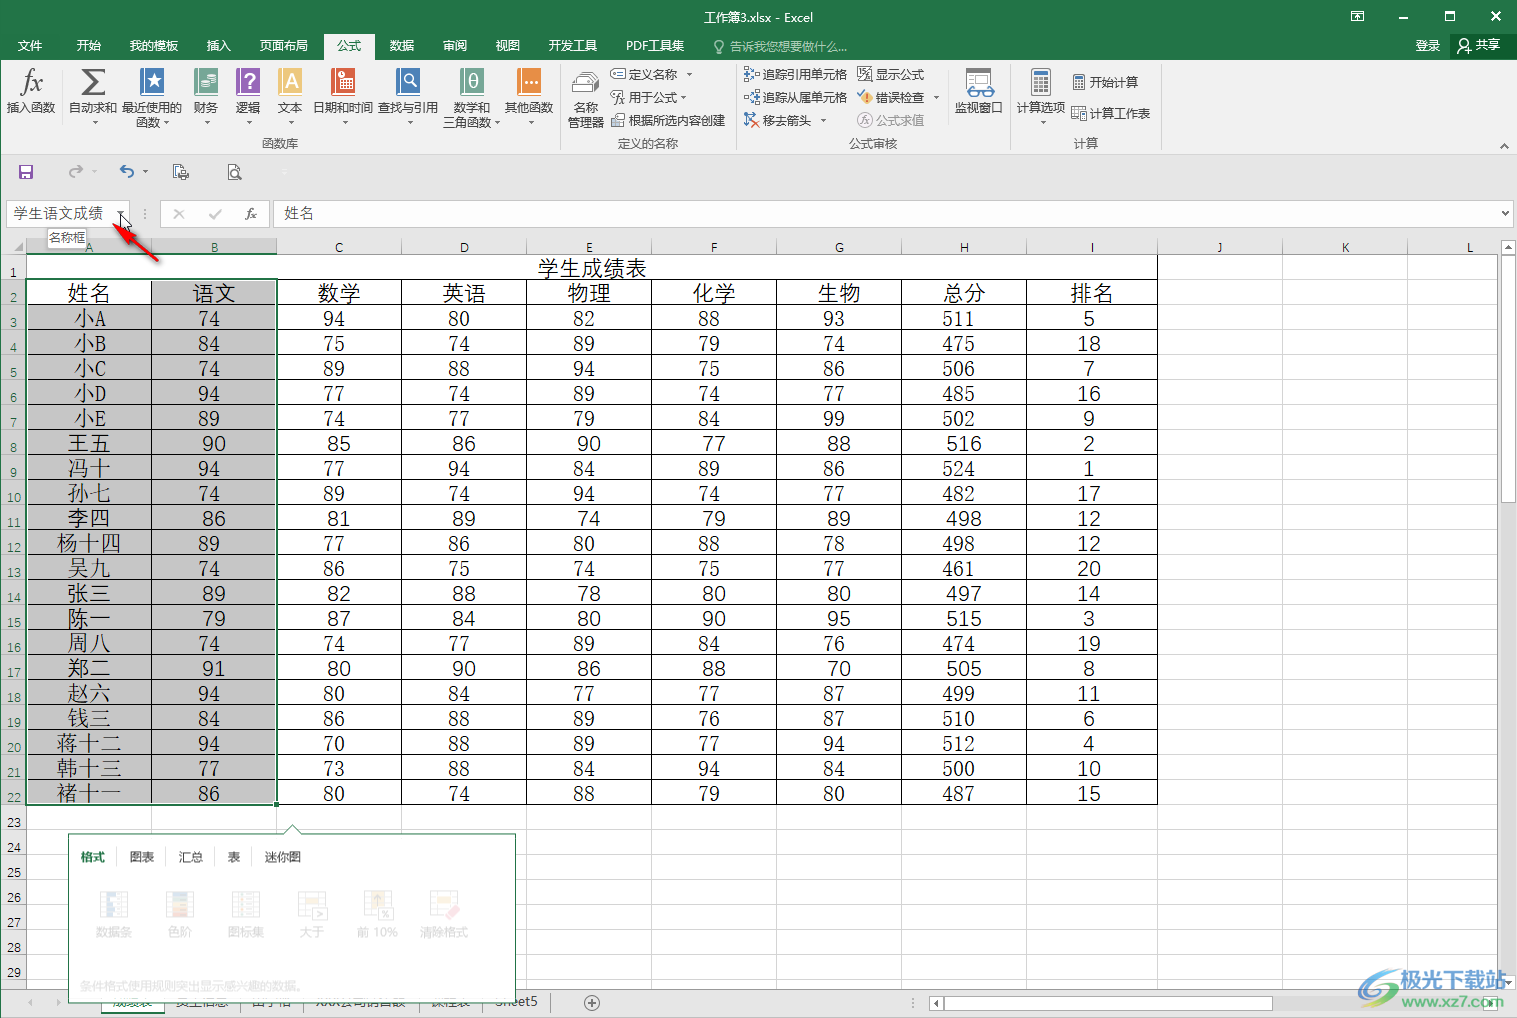This screenshot has width=1517, height=1018.
Task: Click the Redo arrow icon
Action: (x=76, y=172)
